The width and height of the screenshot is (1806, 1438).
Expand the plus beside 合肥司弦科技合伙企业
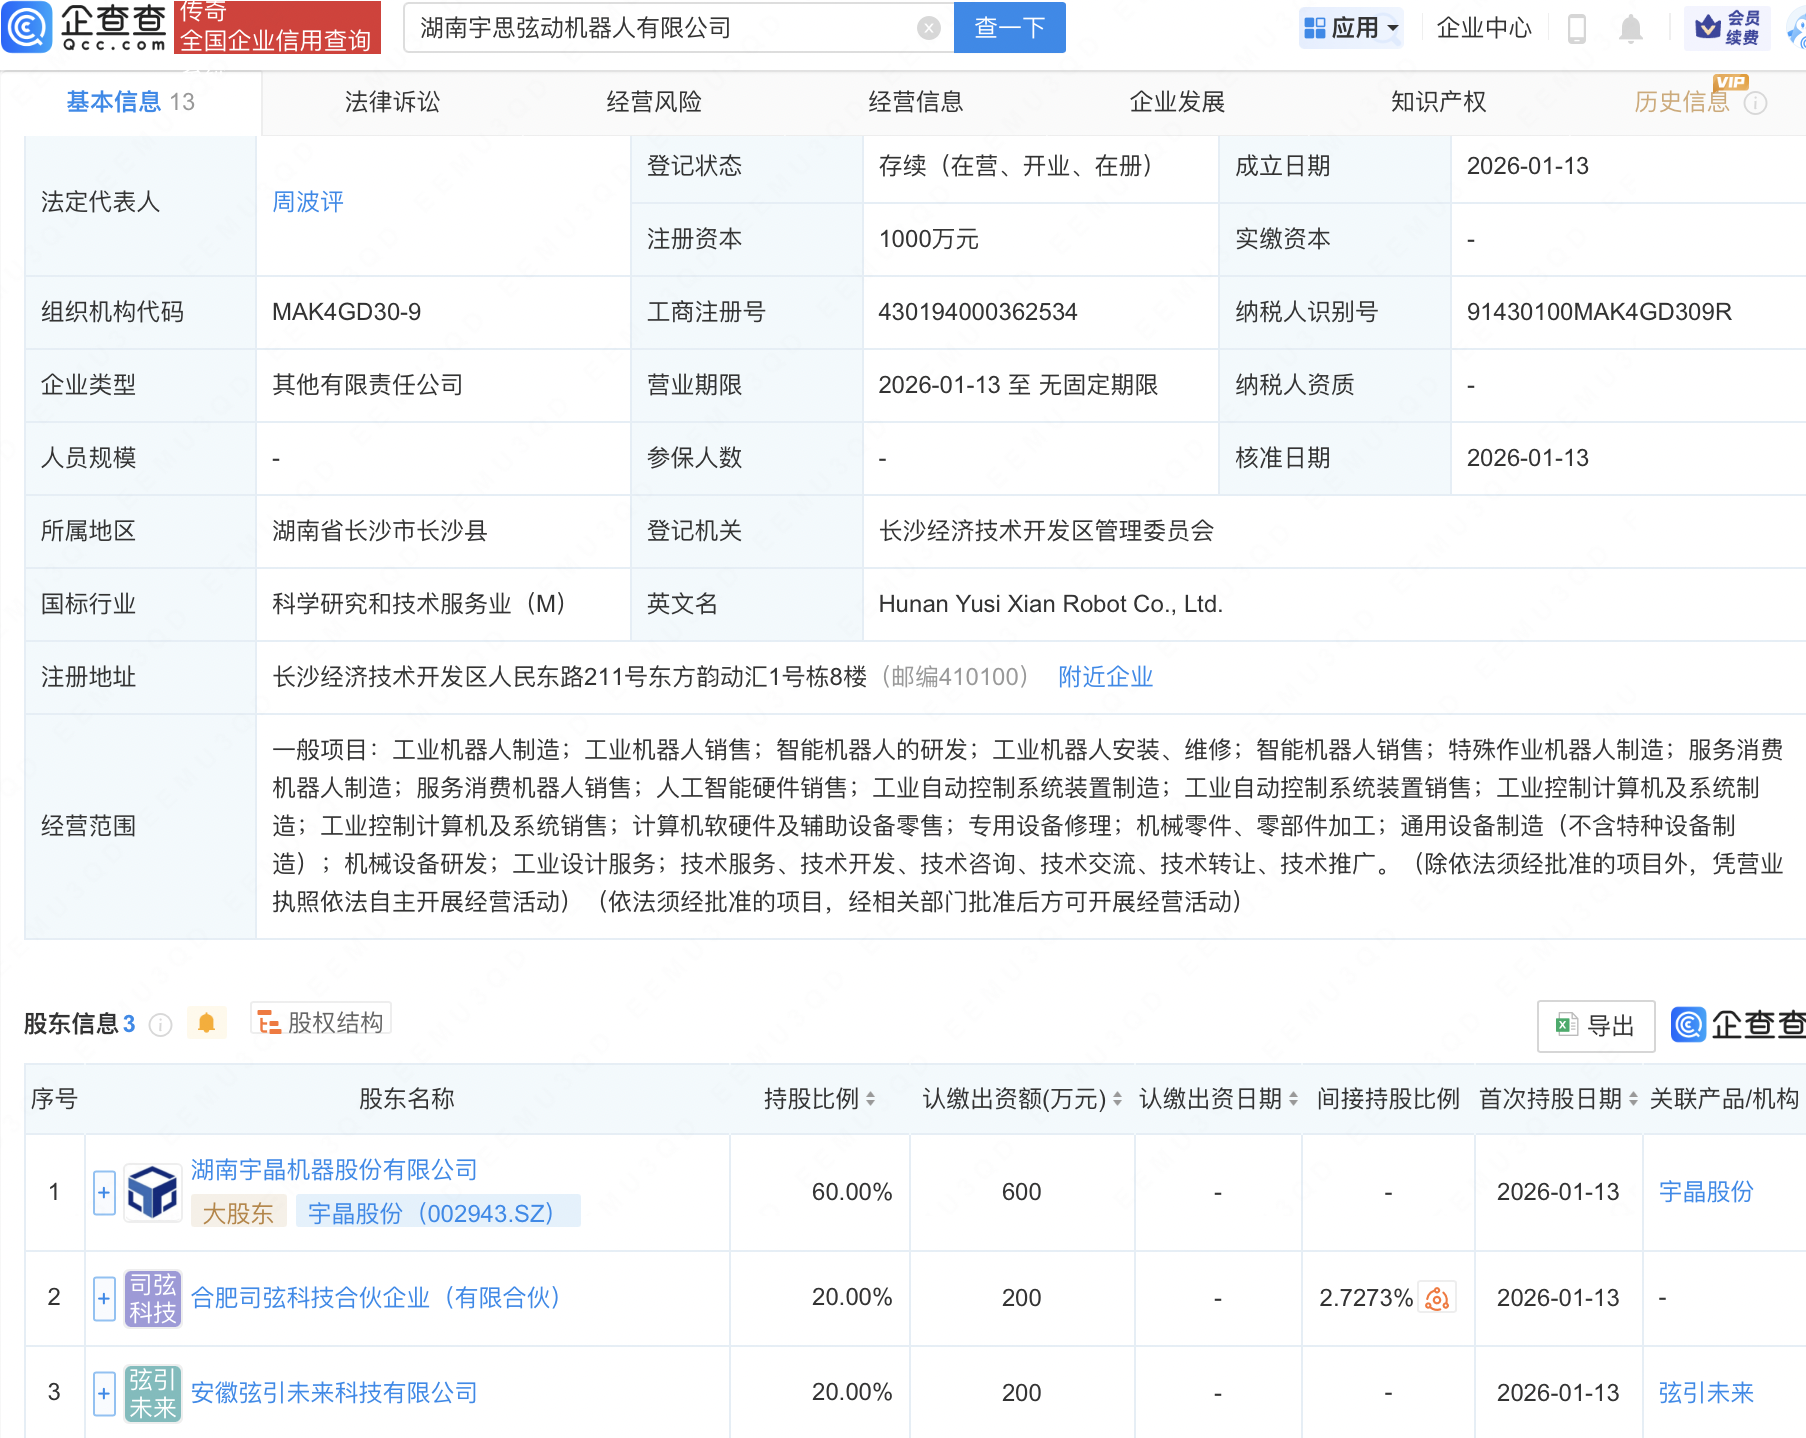click(x=103, y=1297)
